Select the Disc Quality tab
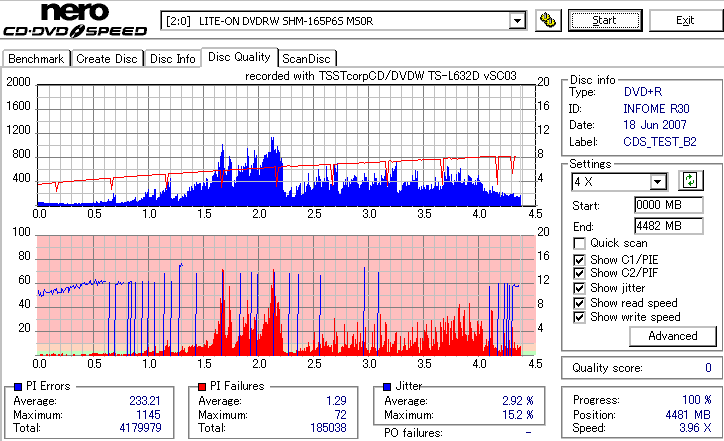This screenshot has width=724, height=441. (239, 57)
